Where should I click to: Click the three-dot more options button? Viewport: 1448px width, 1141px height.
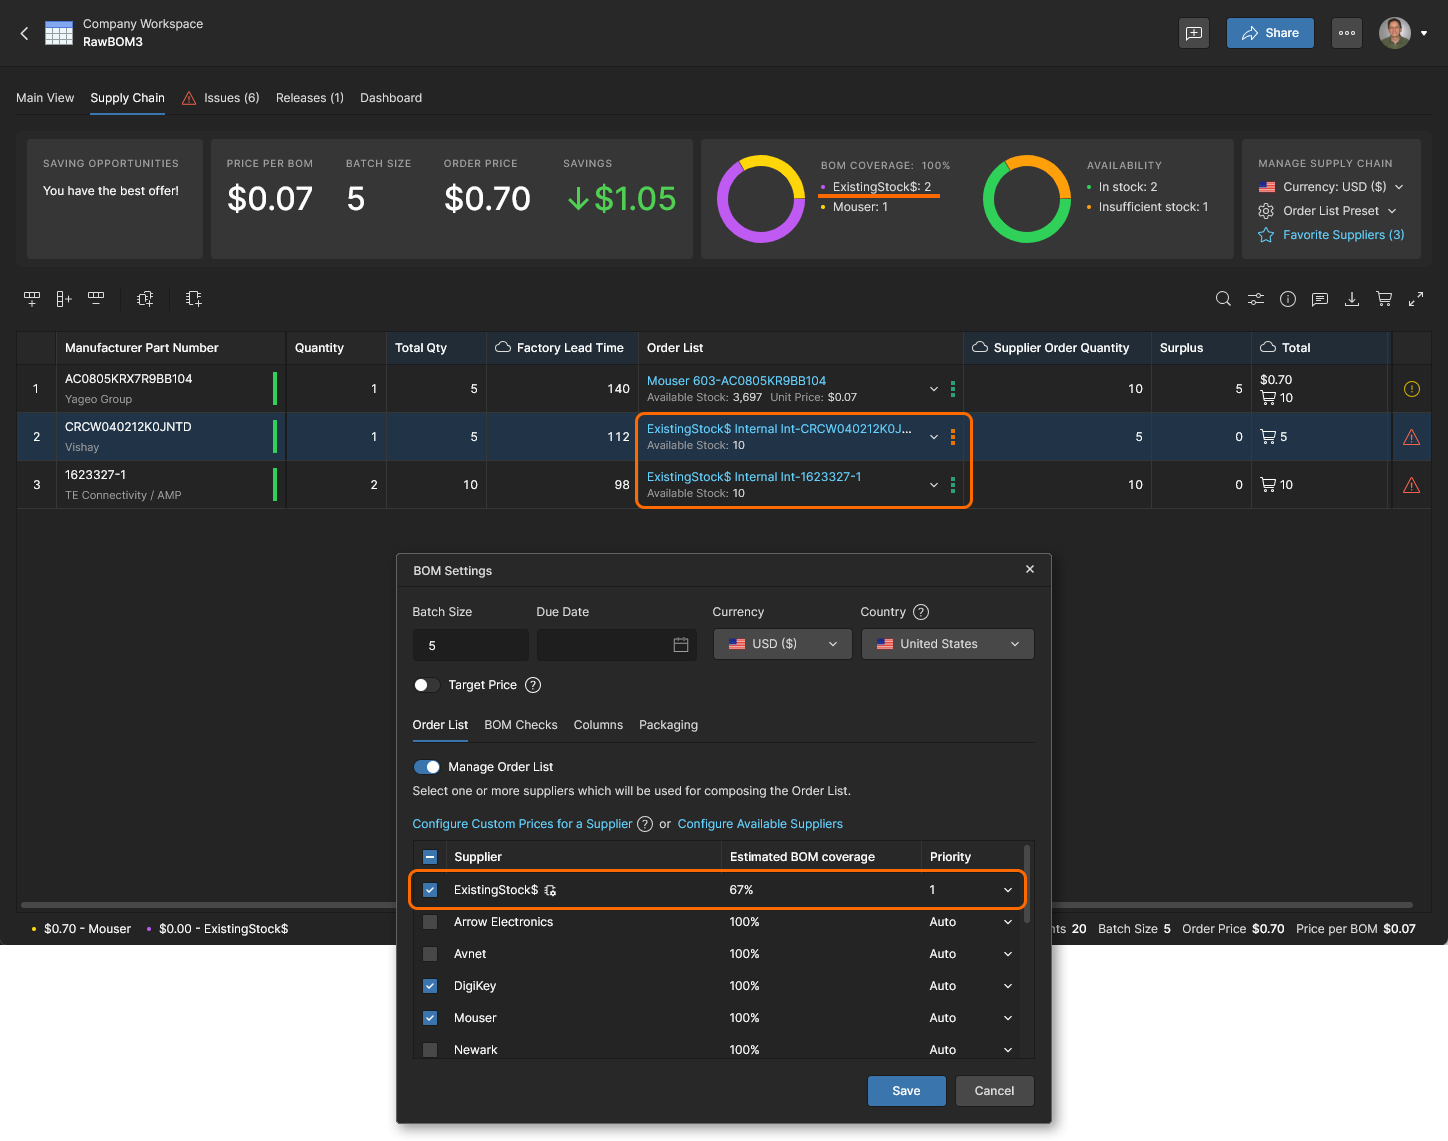(x=1347, y=33)
